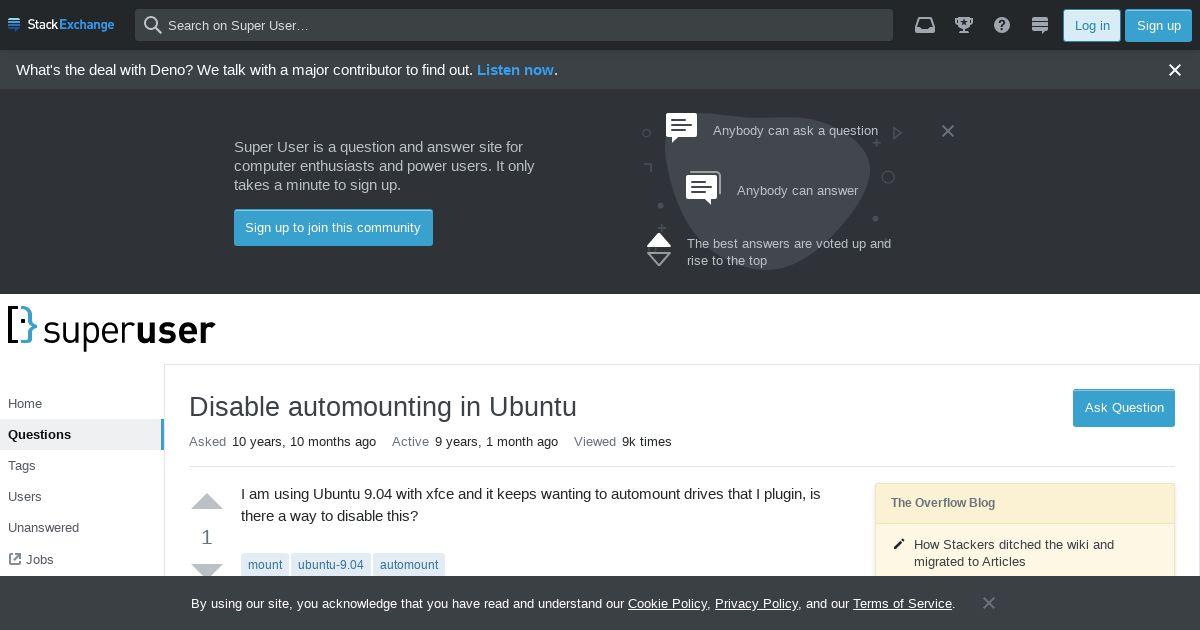This screenshot has height=630, width=1200.
Task: Open the achievements trophy icon
Action: pyautogui.click(x=964, y=25)
